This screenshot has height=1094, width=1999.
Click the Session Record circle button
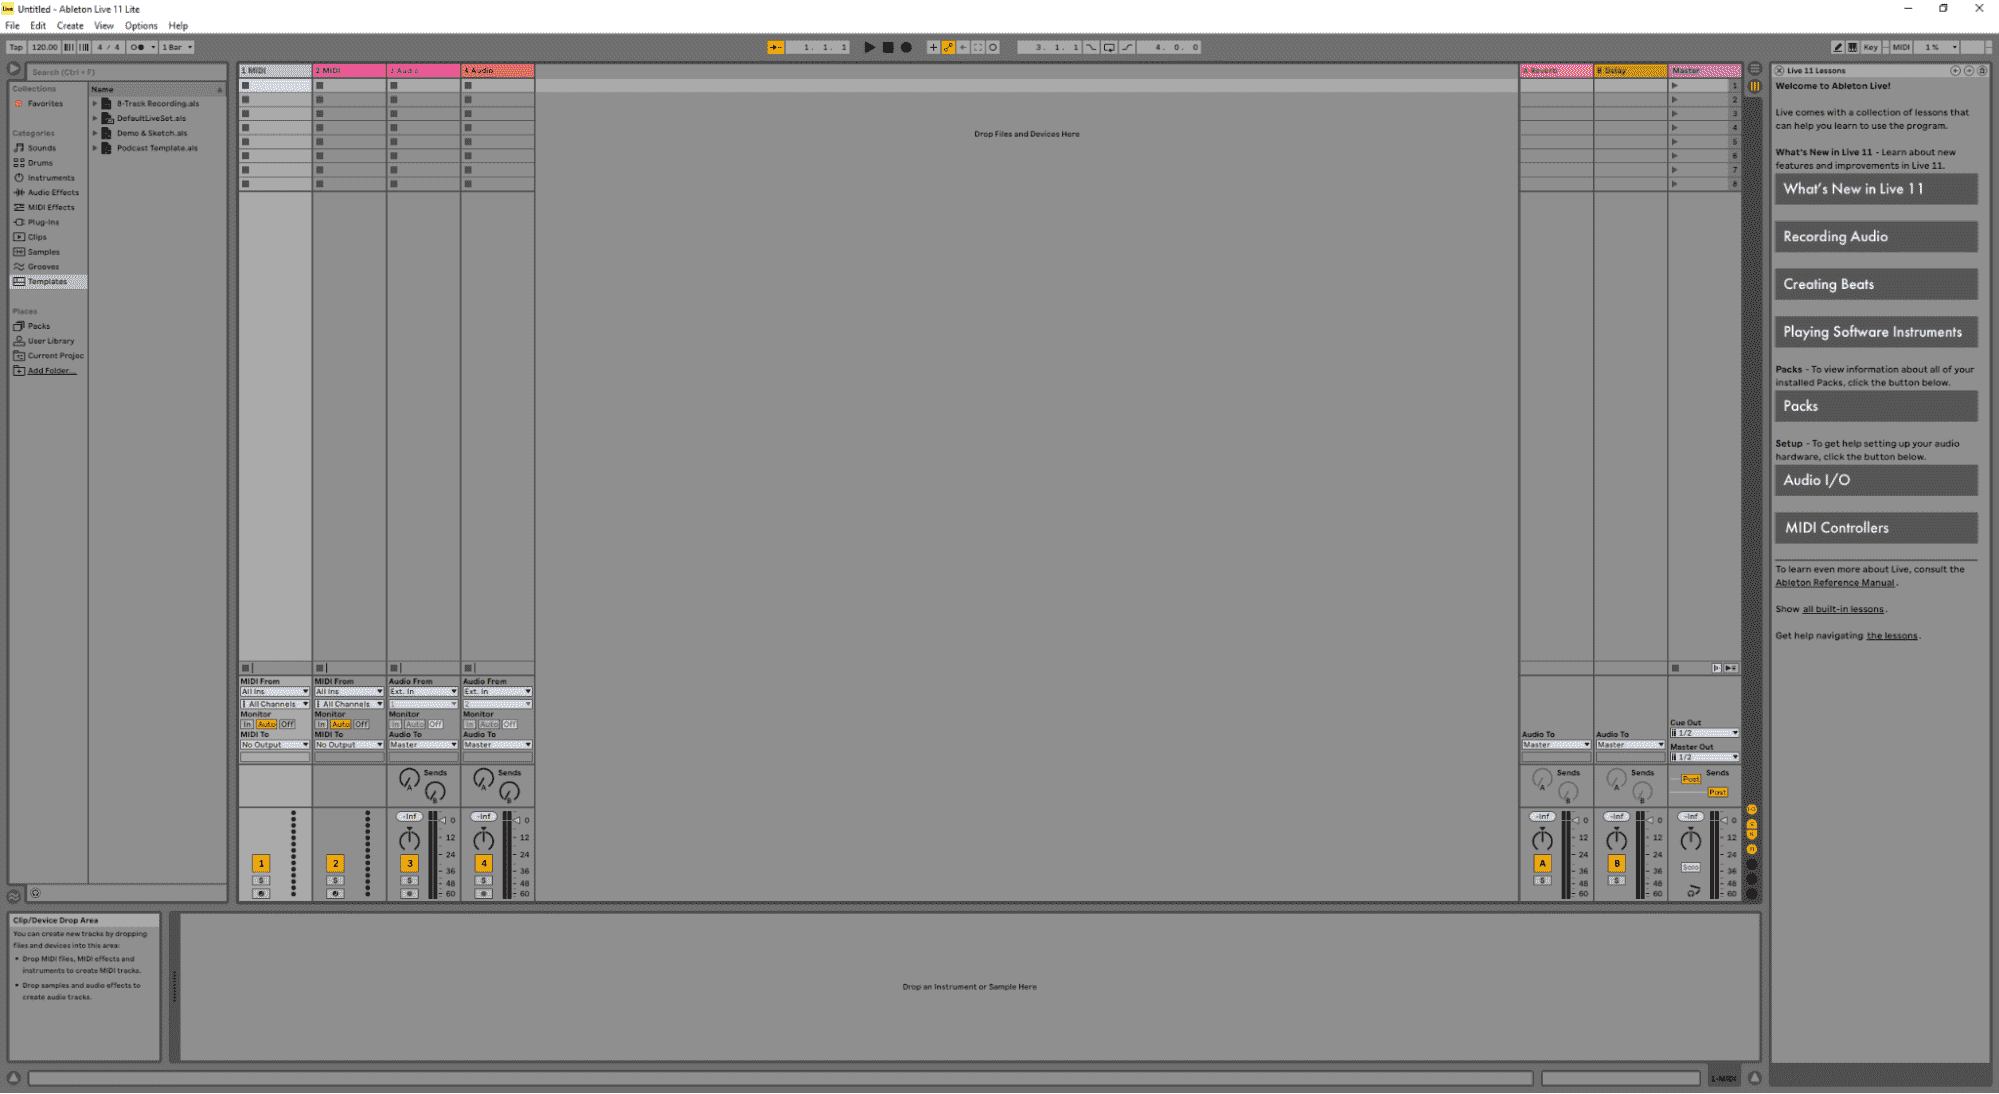(x=993, y=47)
